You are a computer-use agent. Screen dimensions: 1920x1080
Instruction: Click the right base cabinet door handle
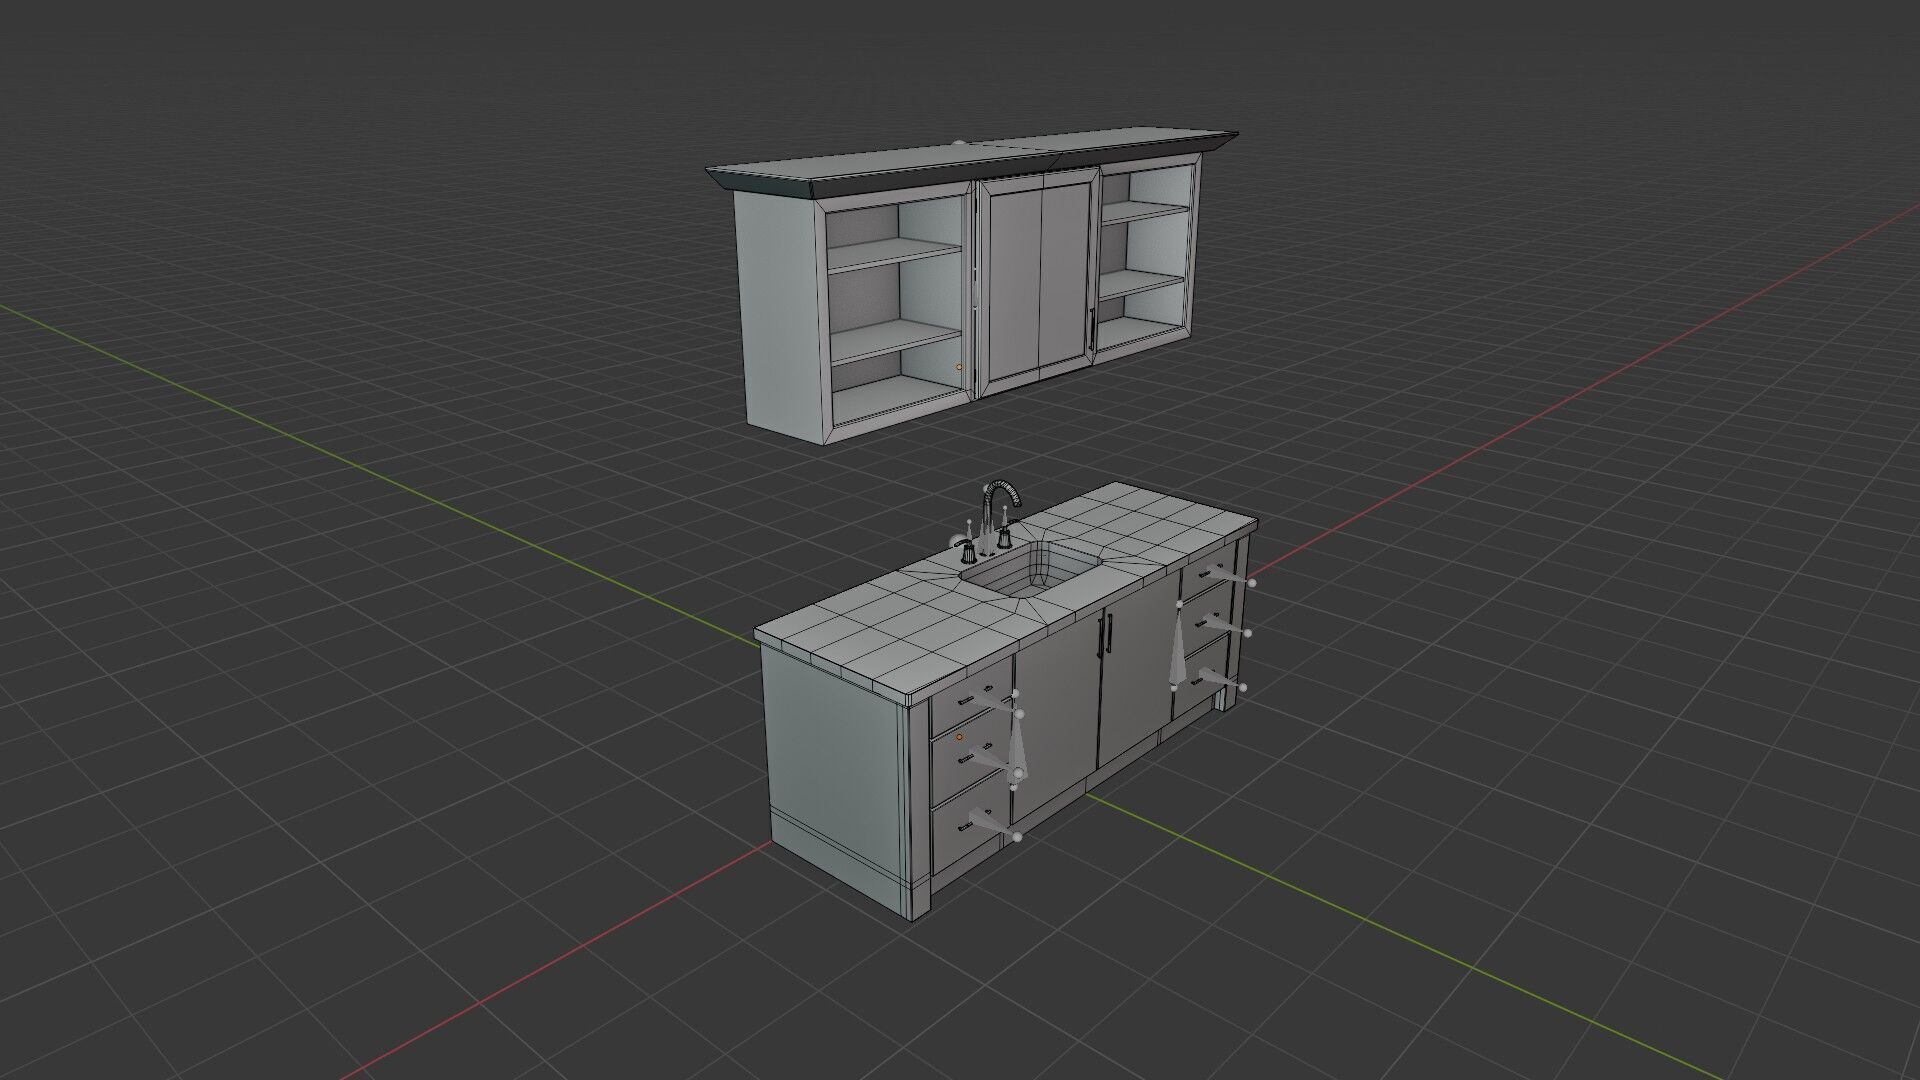point(1109,635)
